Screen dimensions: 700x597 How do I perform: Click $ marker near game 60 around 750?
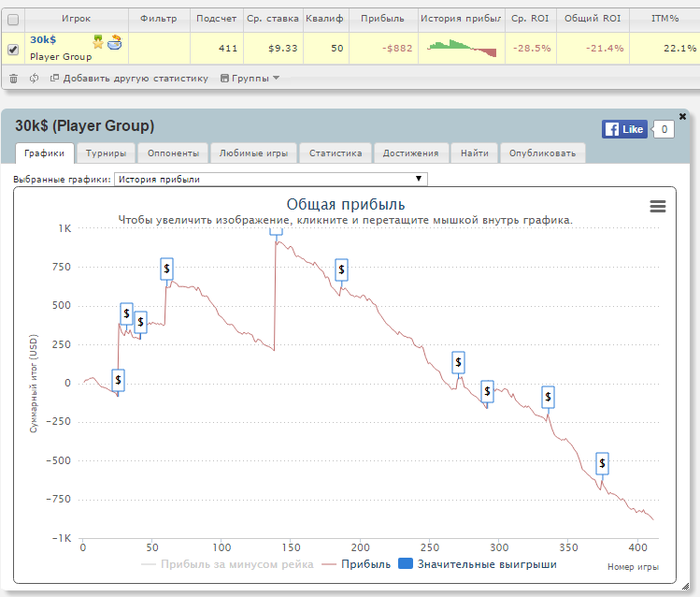click(x=167, y=268)
